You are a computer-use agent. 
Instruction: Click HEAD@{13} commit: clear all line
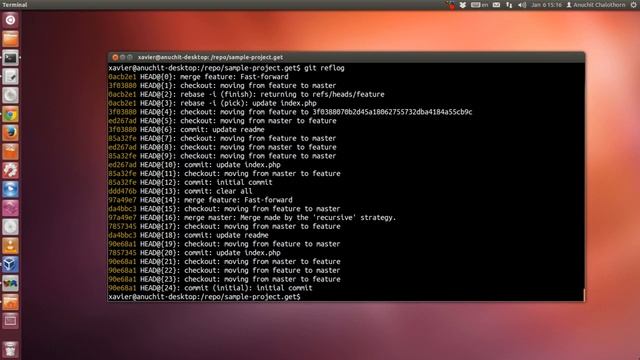coord(180,191)
